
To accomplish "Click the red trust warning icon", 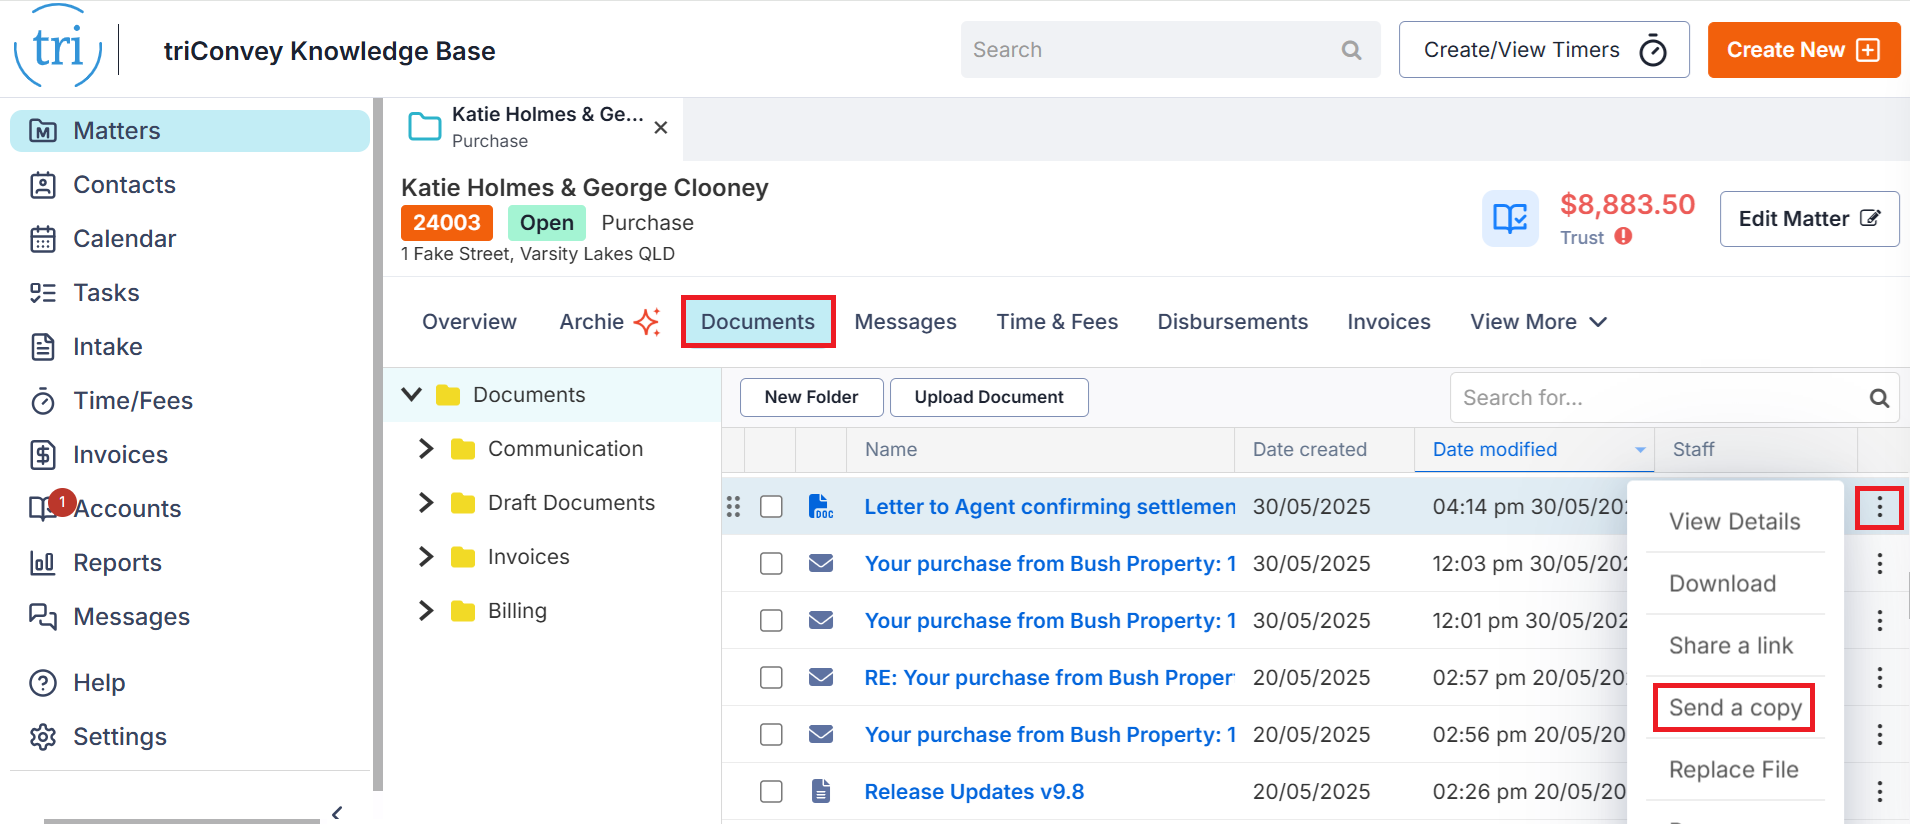I will [1623, 236].
